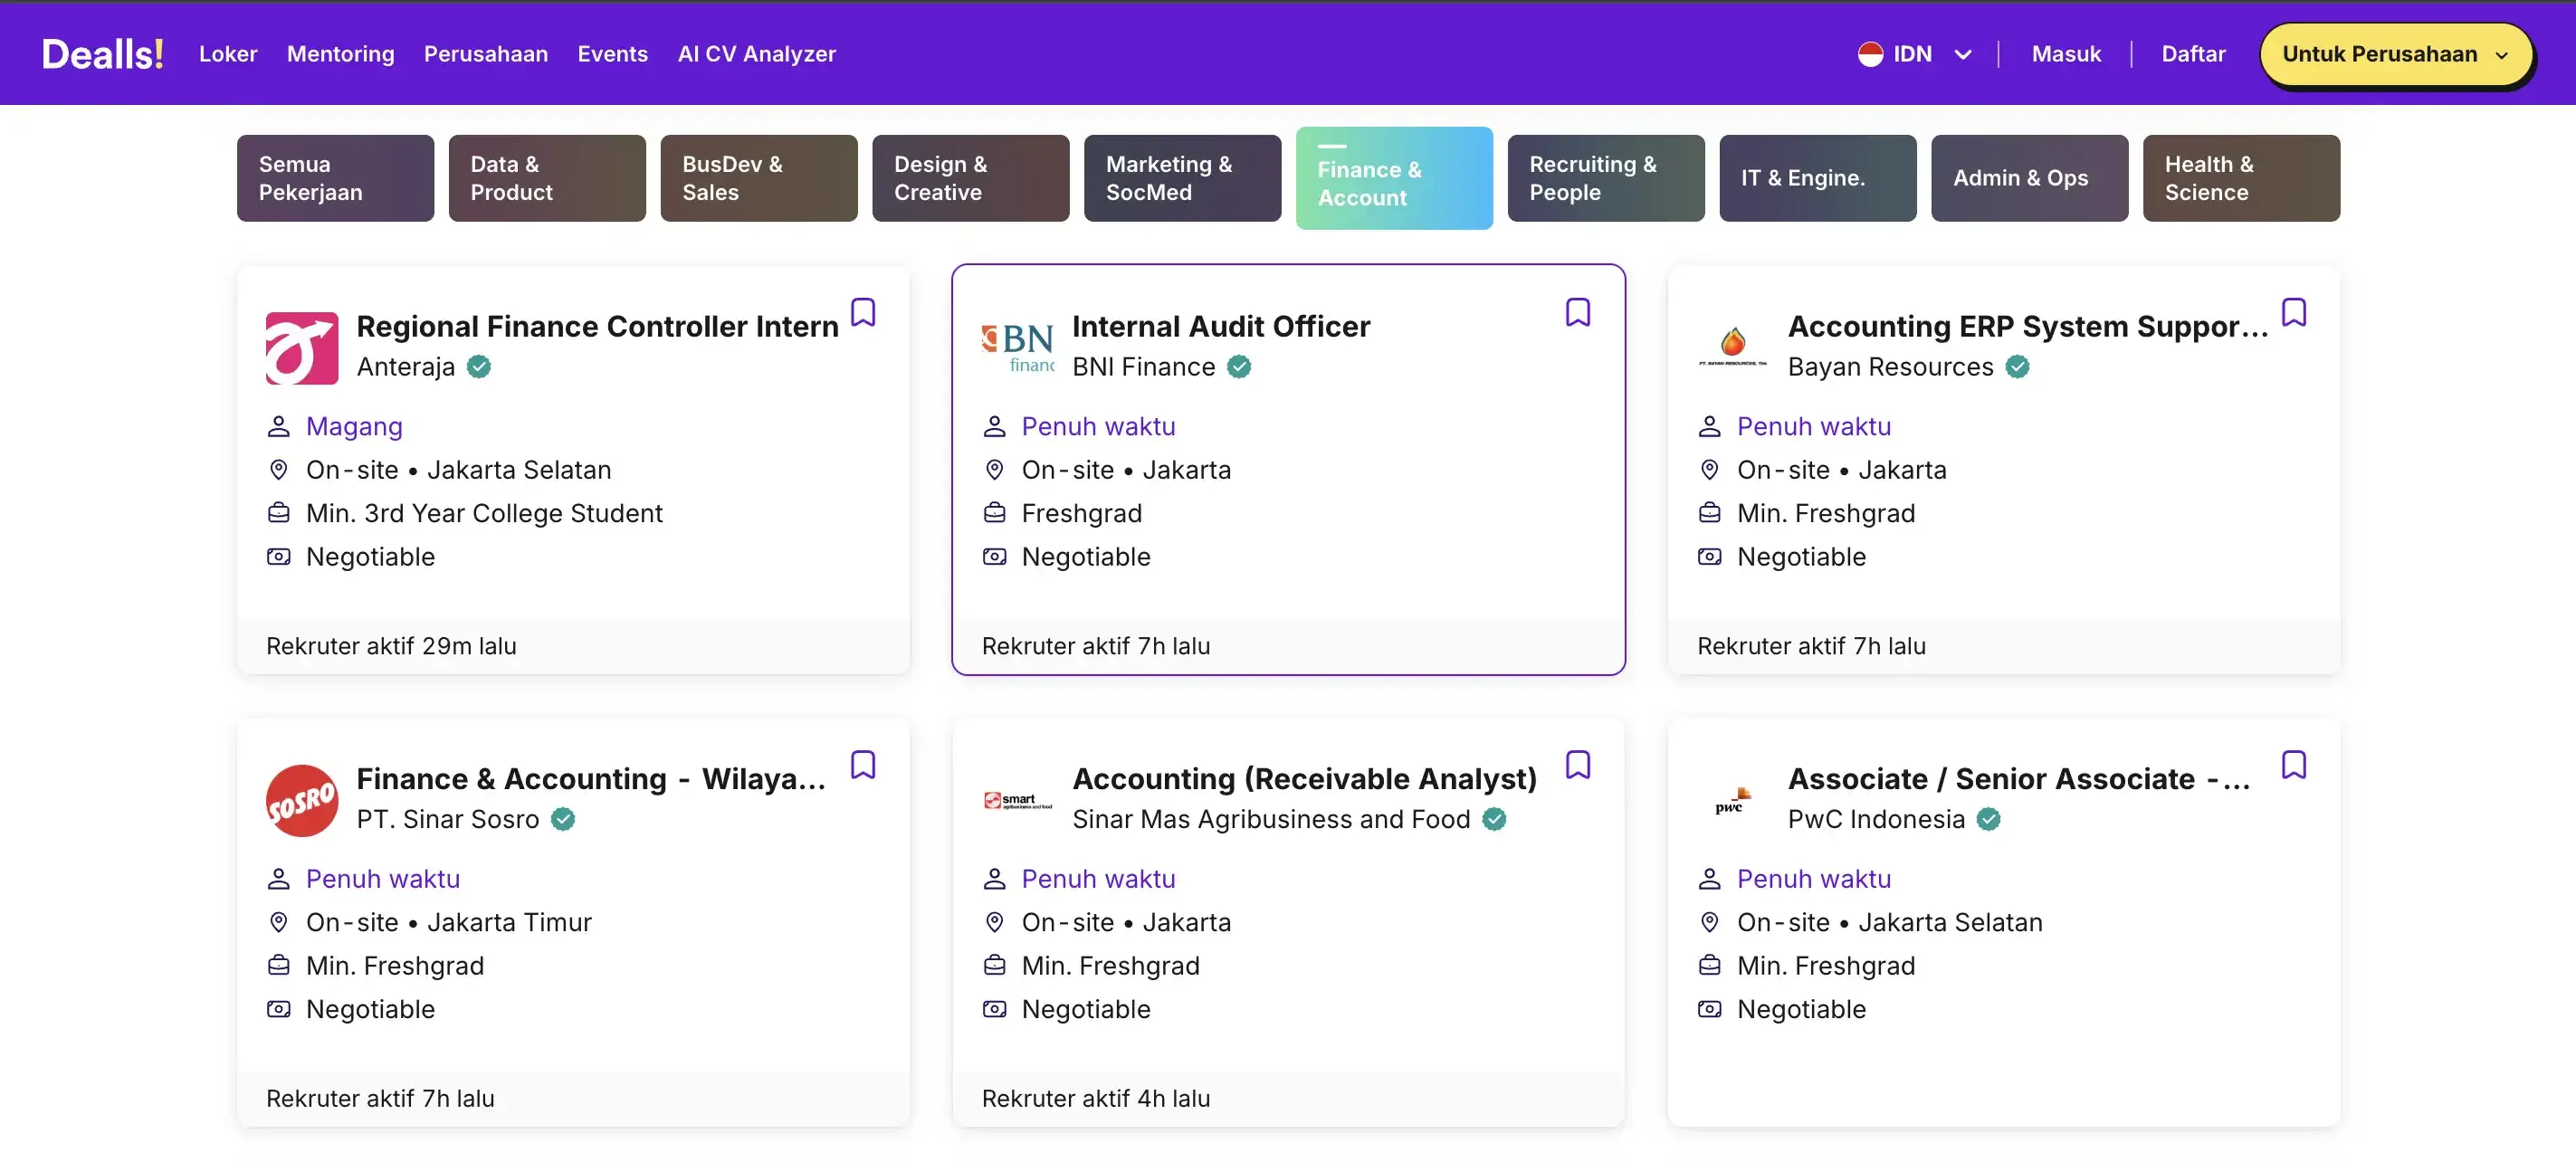2576x1162 pixels.
Task: Click Anteraja verified badge icon
Action: point(479,367)
